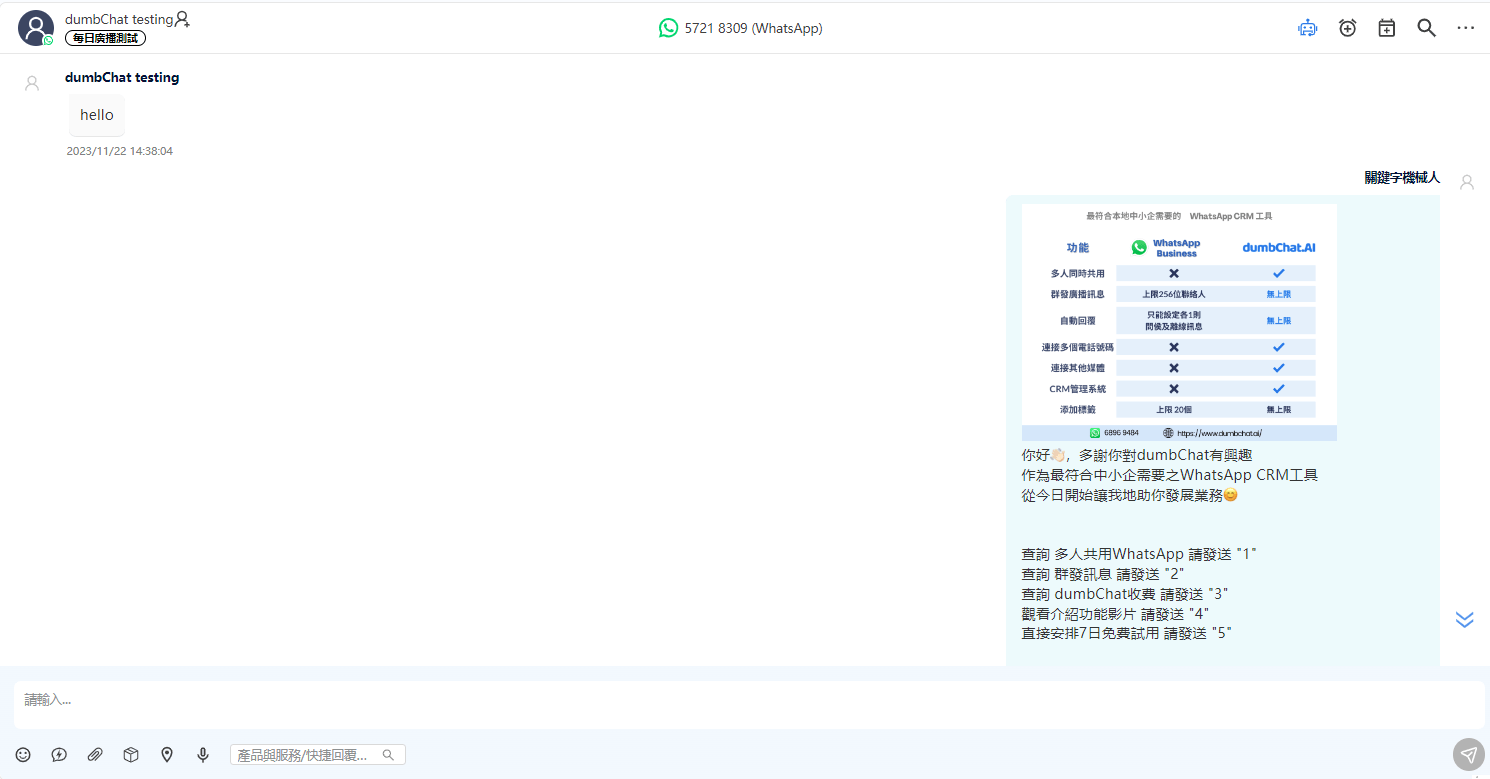Image resolution: width=1490 pixels, height=779 pixels.
Task: Open the CRM comparison image in the message
Action: [x=1179, y=322]
